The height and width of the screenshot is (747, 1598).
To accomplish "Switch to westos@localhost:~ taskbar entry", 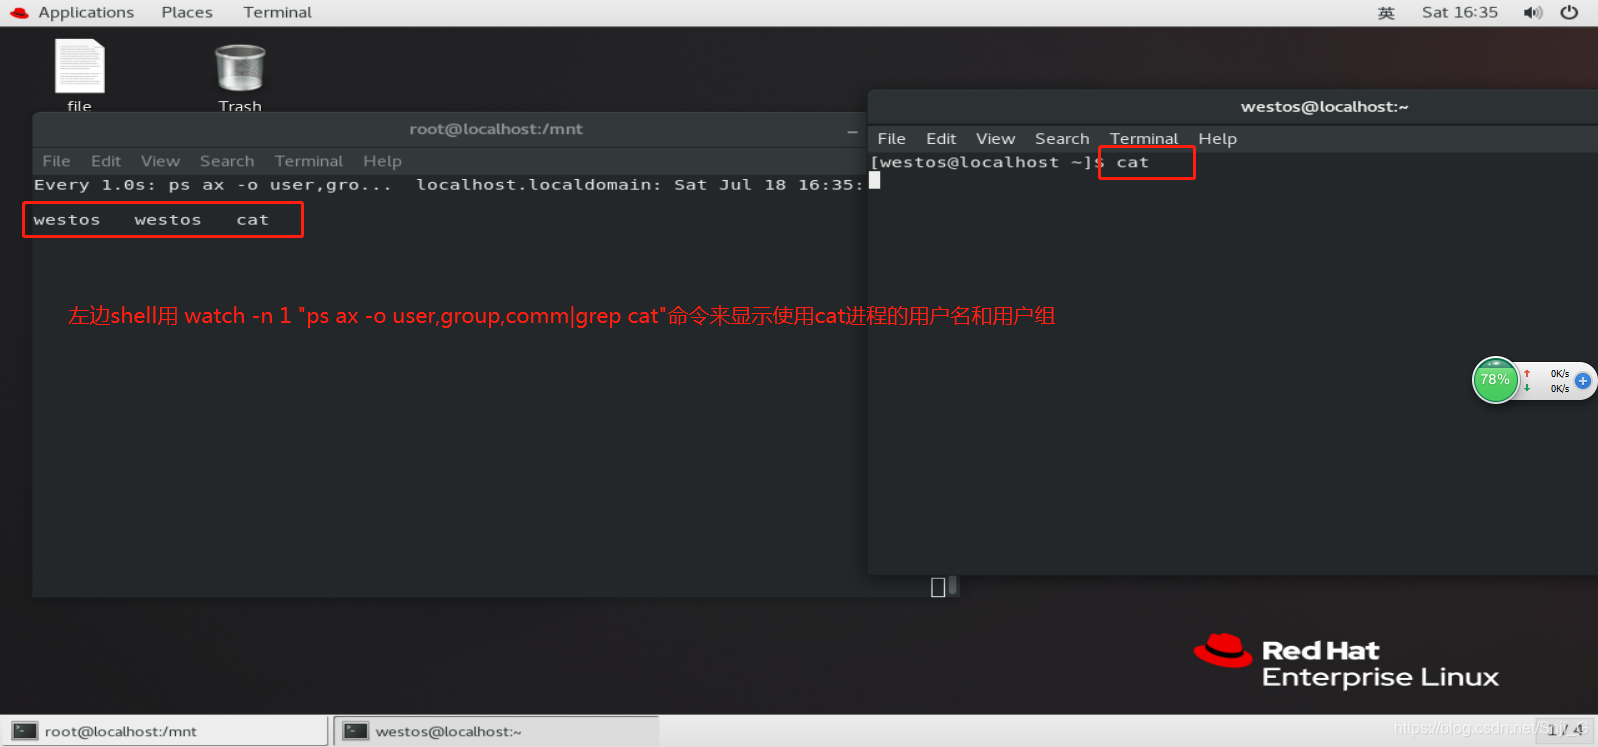I will 496,731.
